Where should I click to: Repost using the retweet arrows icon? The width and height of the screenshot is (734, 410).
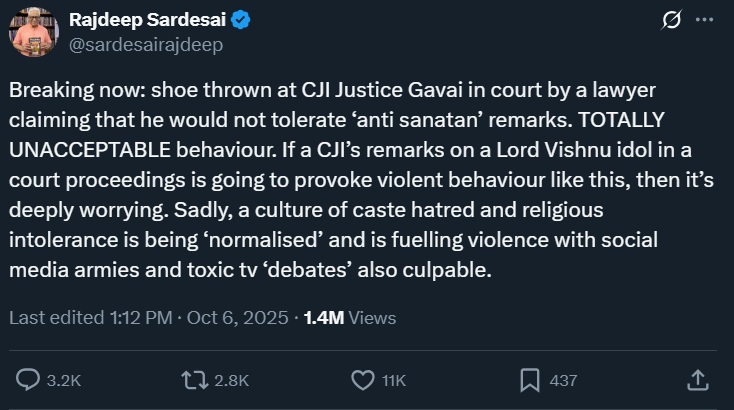click(192, 380)
